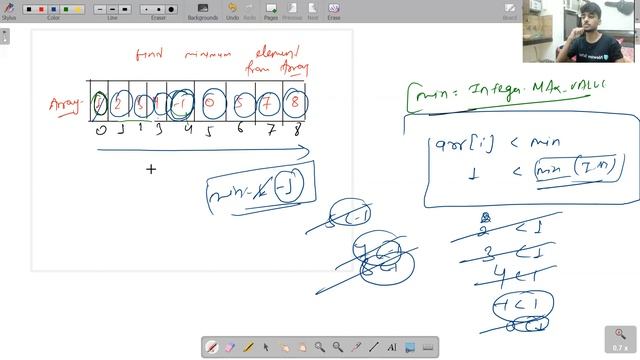The height and width of the screenshot is (360, 640).
Task: Pick the green pen color
Action: tap(66, 9)
